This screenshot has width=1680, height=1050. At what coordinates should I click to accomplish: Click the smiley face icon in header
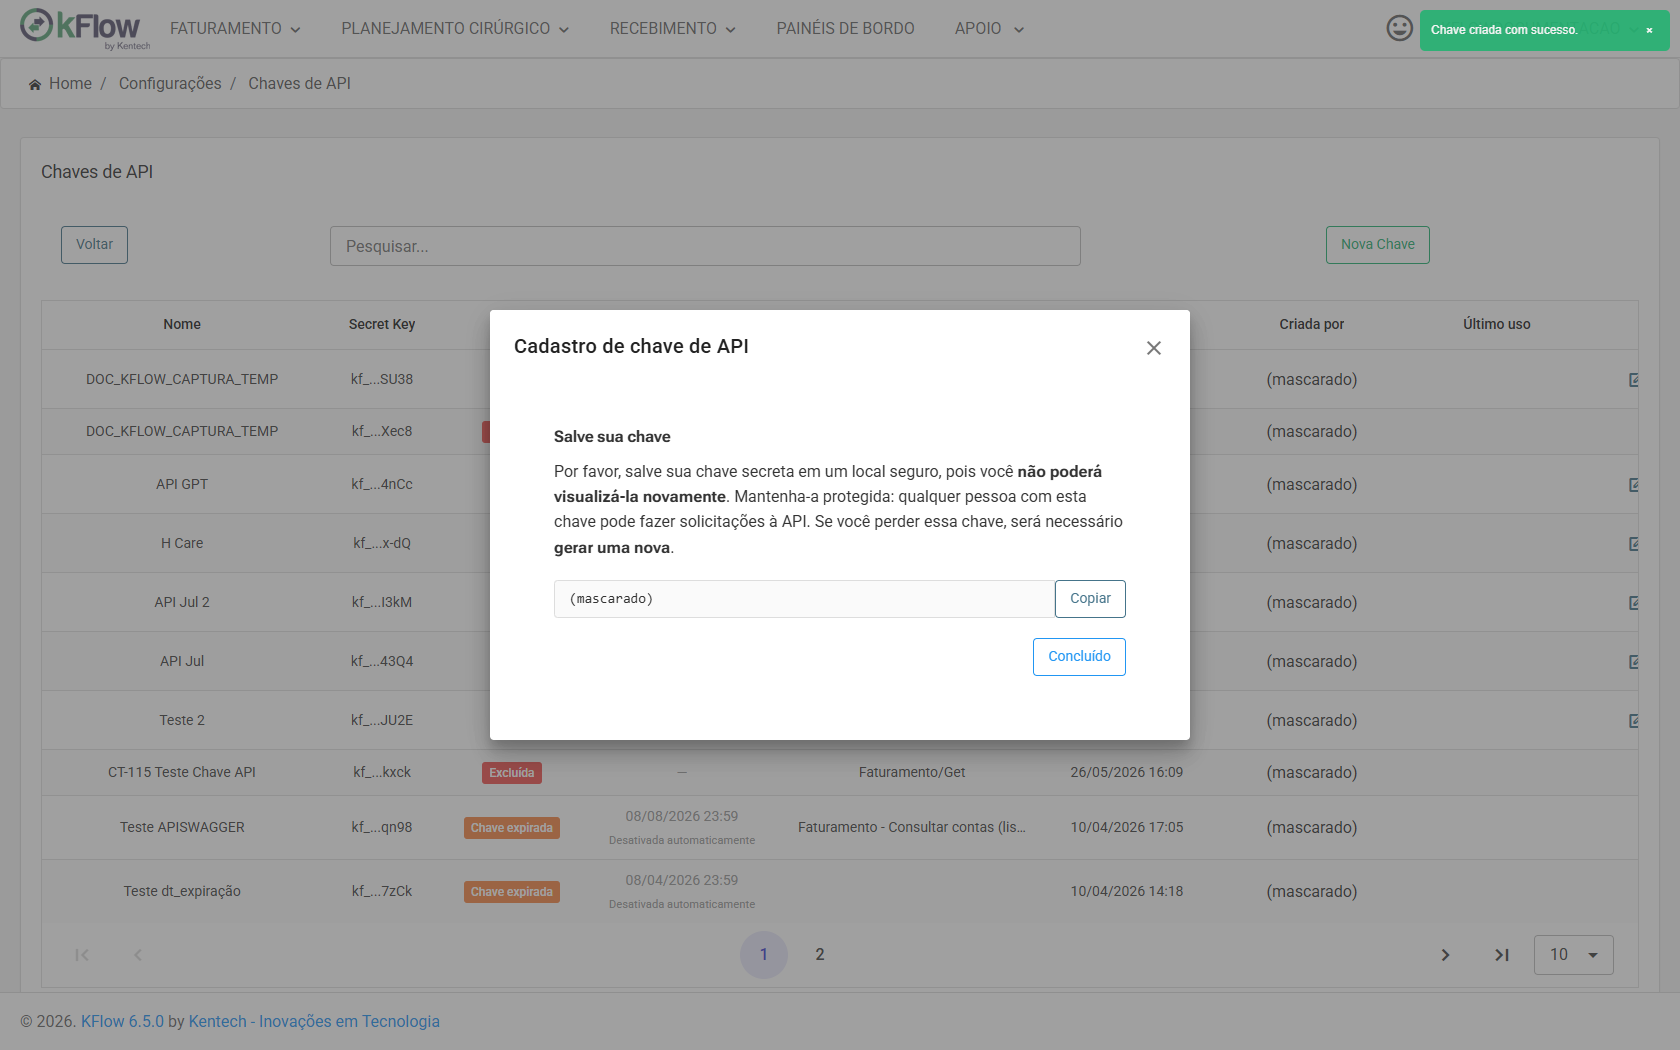(x=1399, y=28)
